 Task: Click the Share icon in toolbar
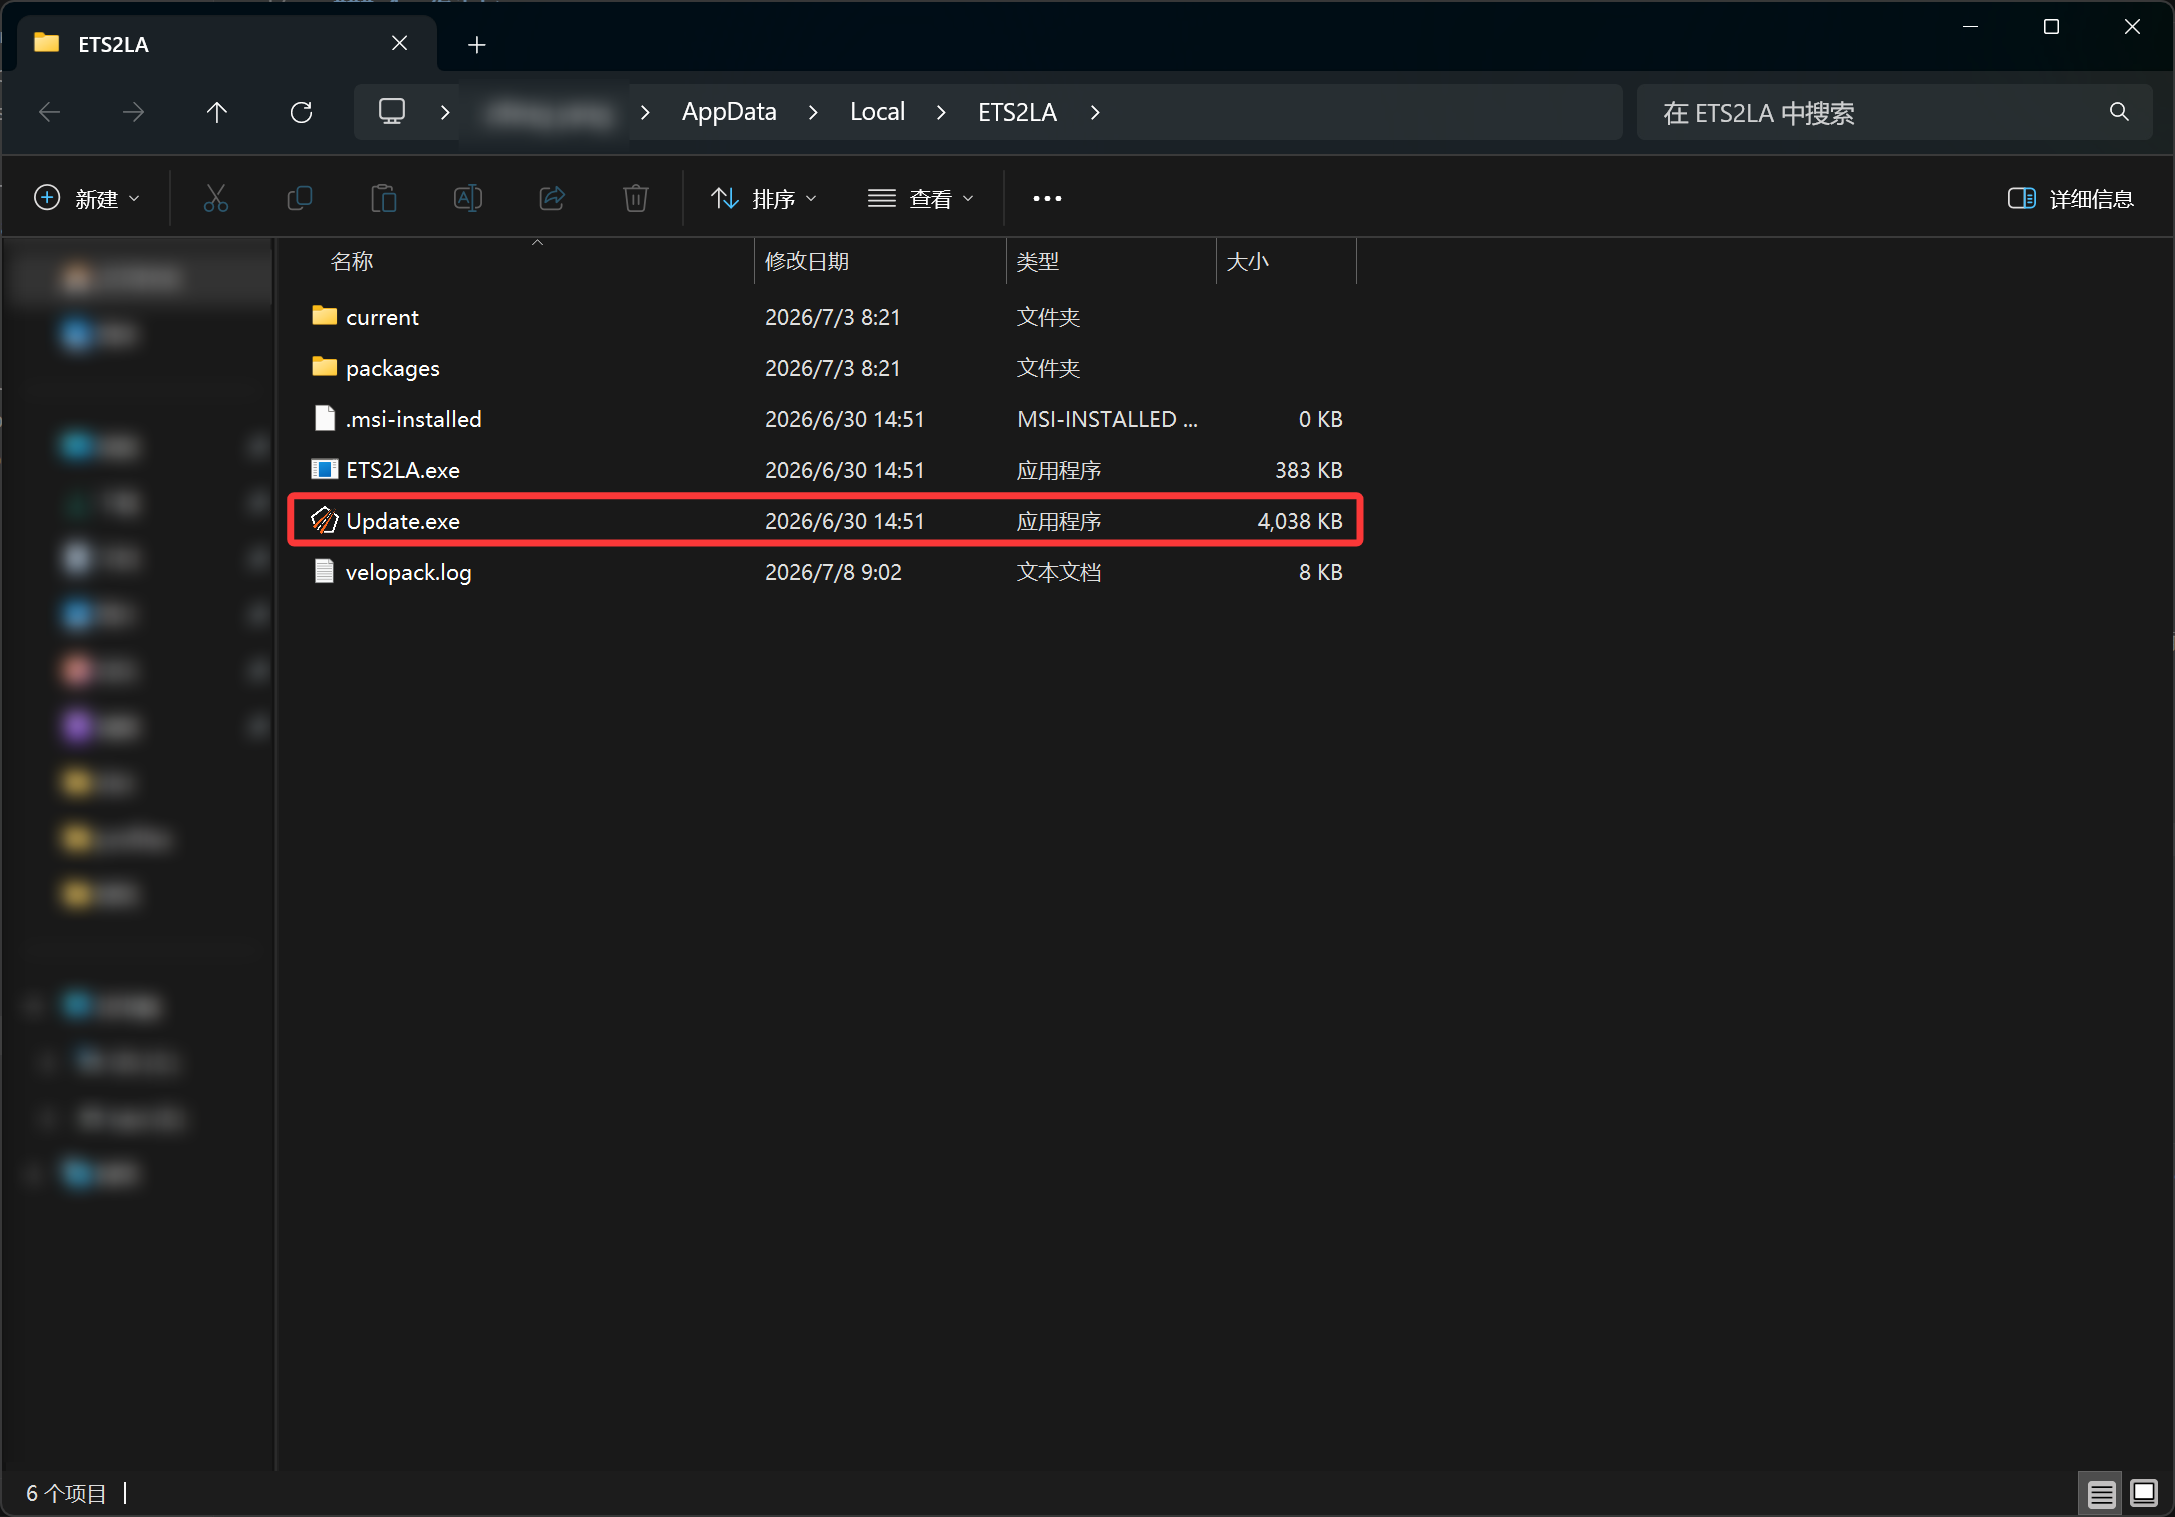552,198
